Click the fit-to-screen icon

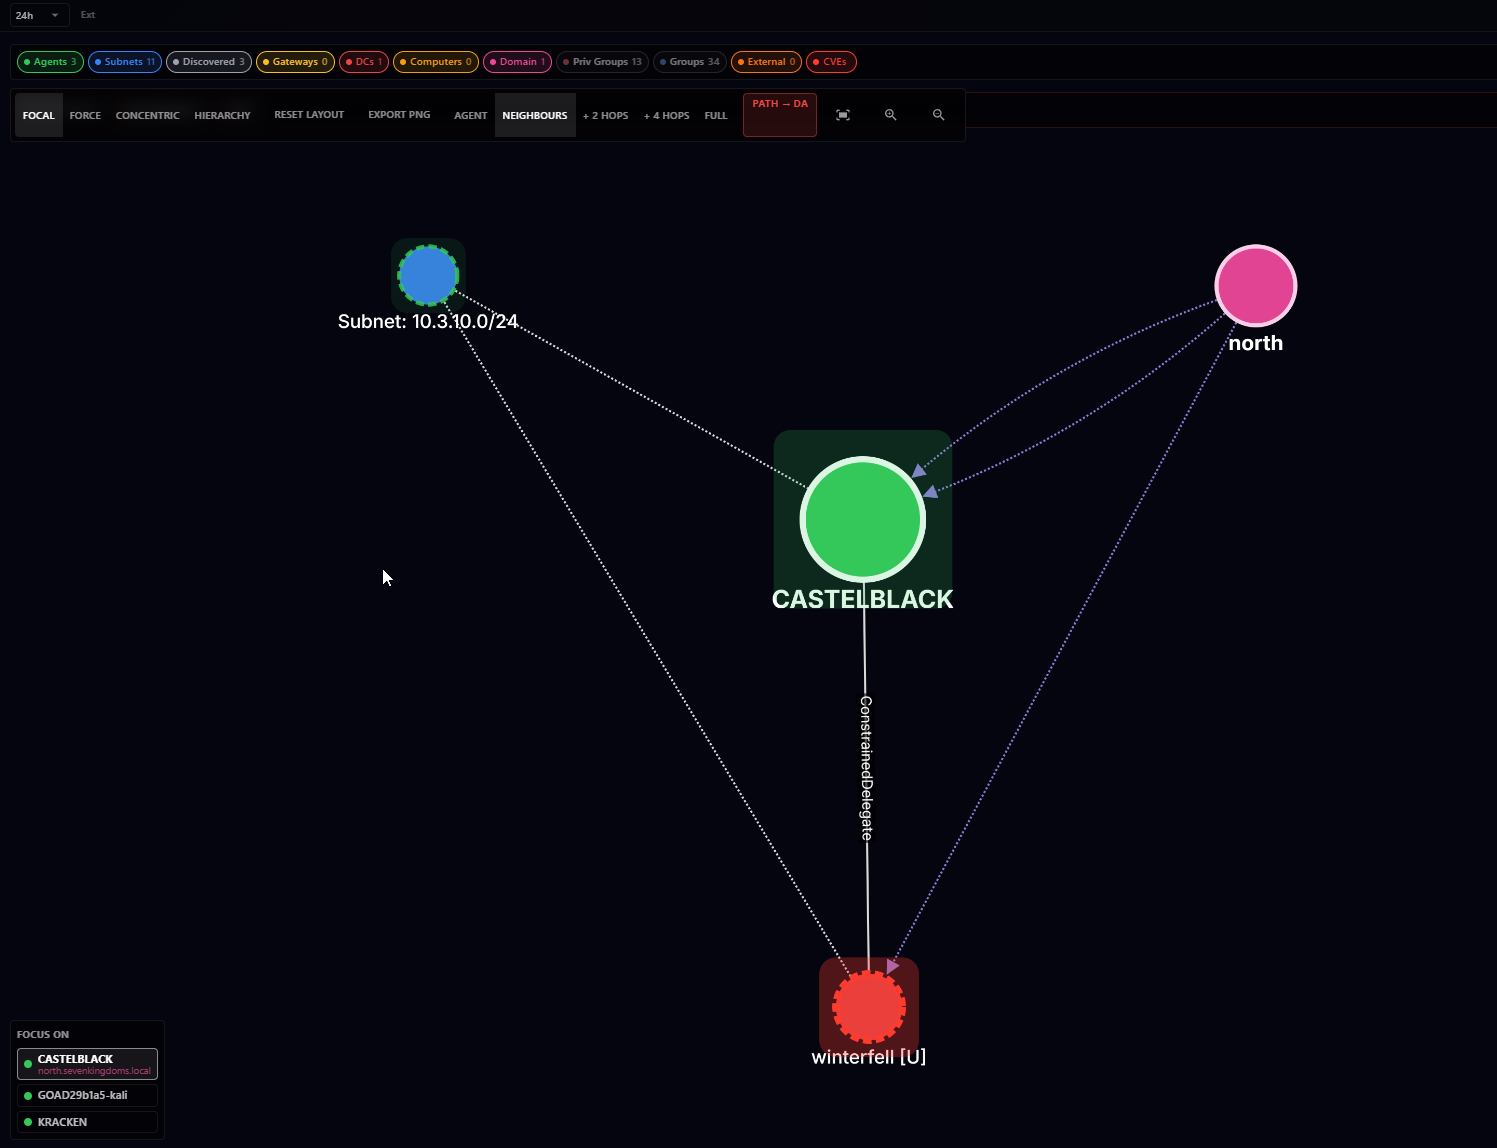pyautogui.click(x=843, y=115)
